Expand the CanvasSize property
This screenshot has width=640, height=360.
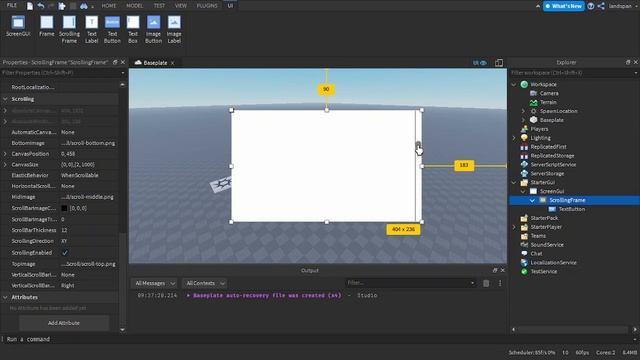pyautogui.click(x=5, y=164)
